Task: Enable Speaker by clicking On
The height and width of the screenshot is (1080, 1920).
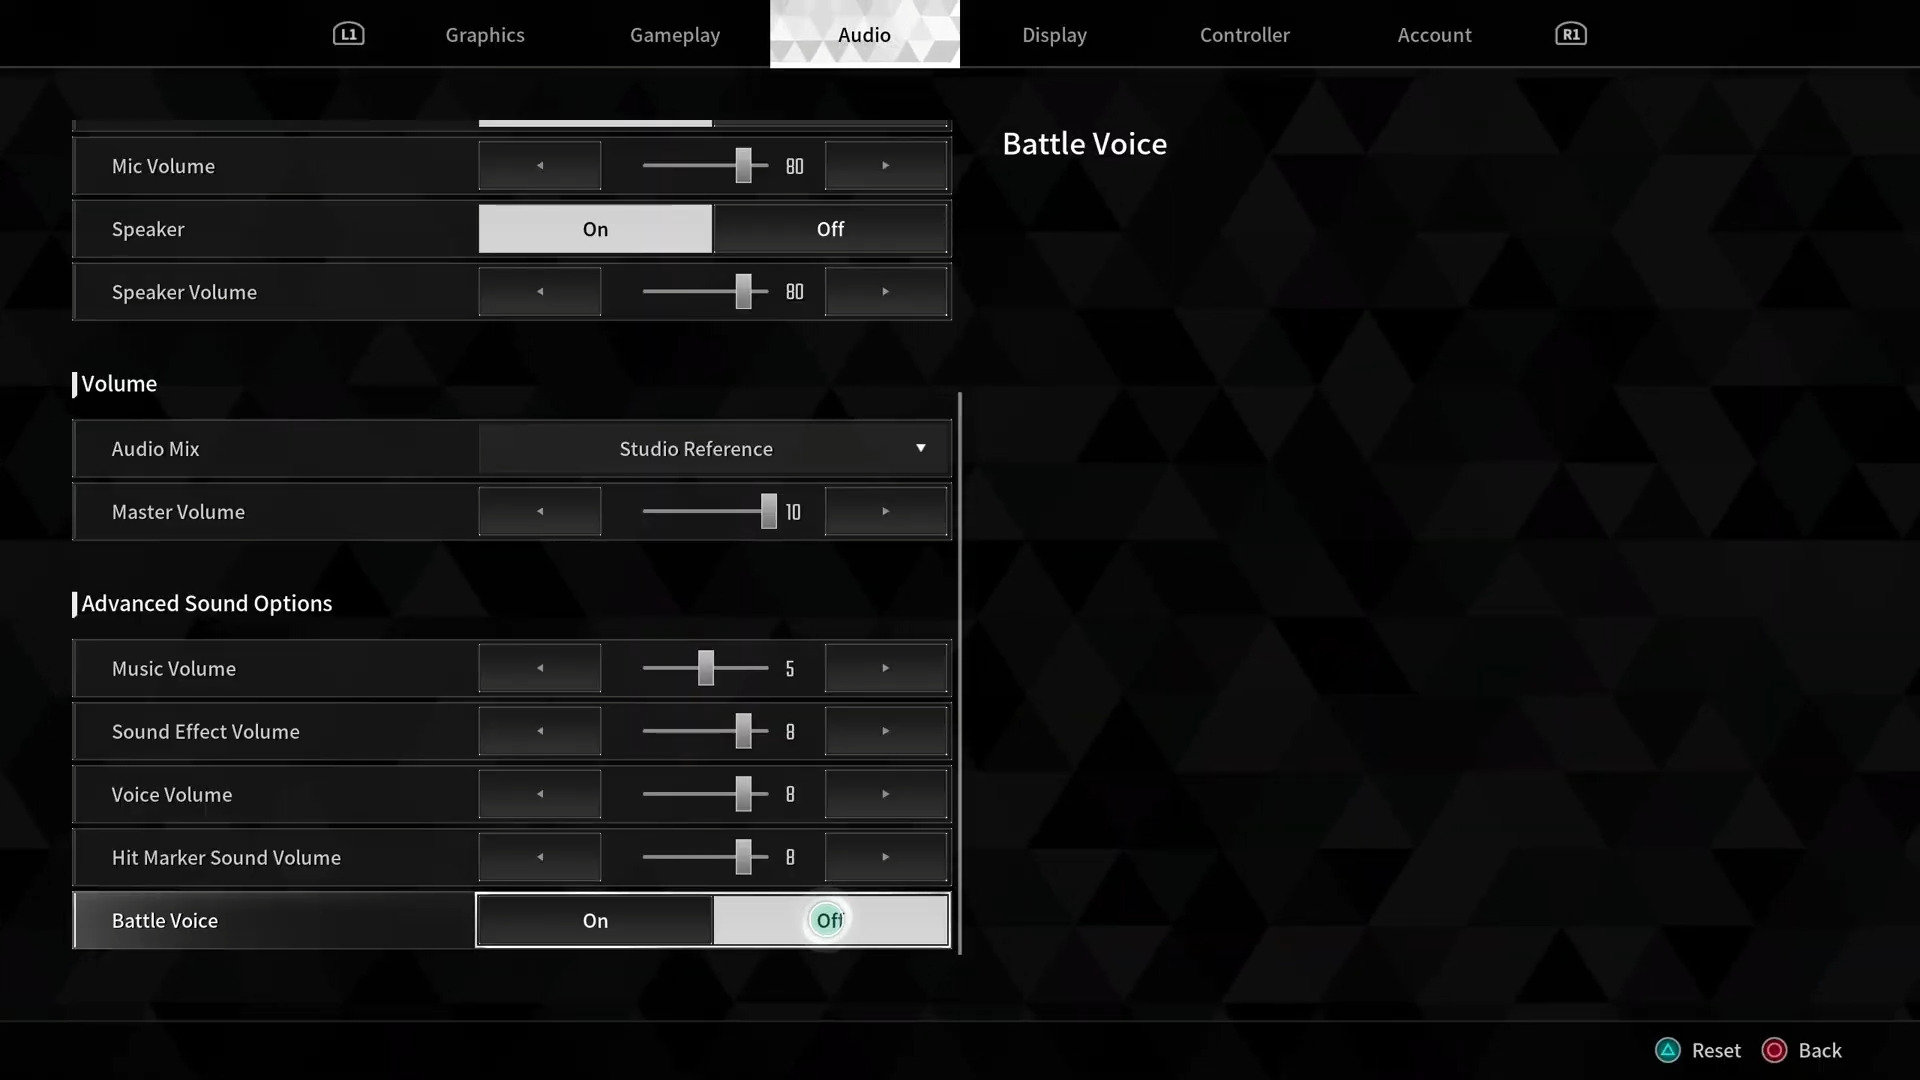Action: 595,228
